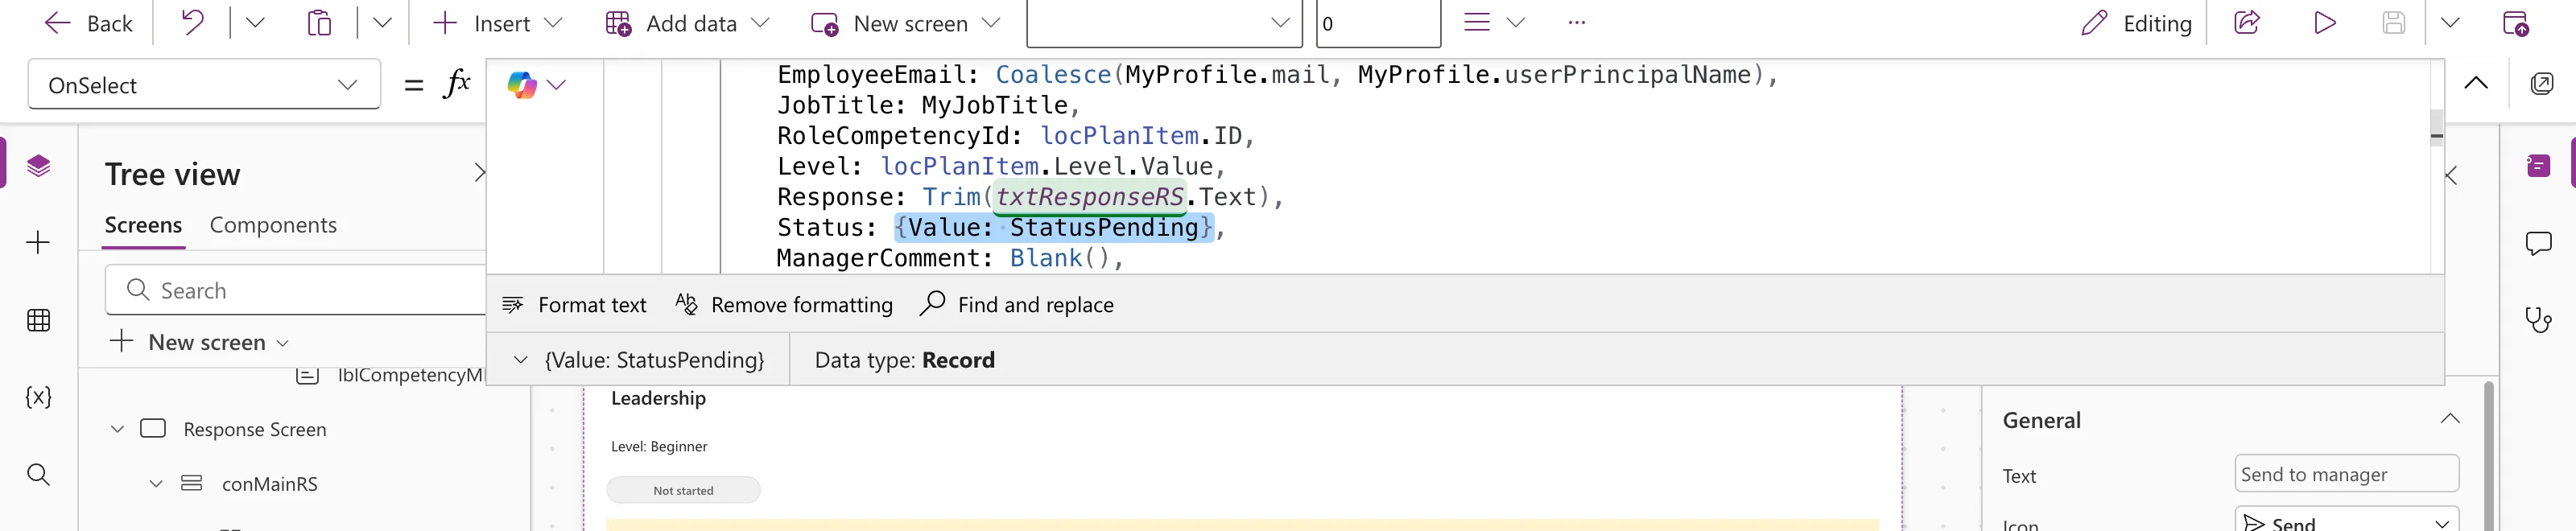Open the Copilot formula menu
Screen dimensions: 2576x531
coord(537,85)
